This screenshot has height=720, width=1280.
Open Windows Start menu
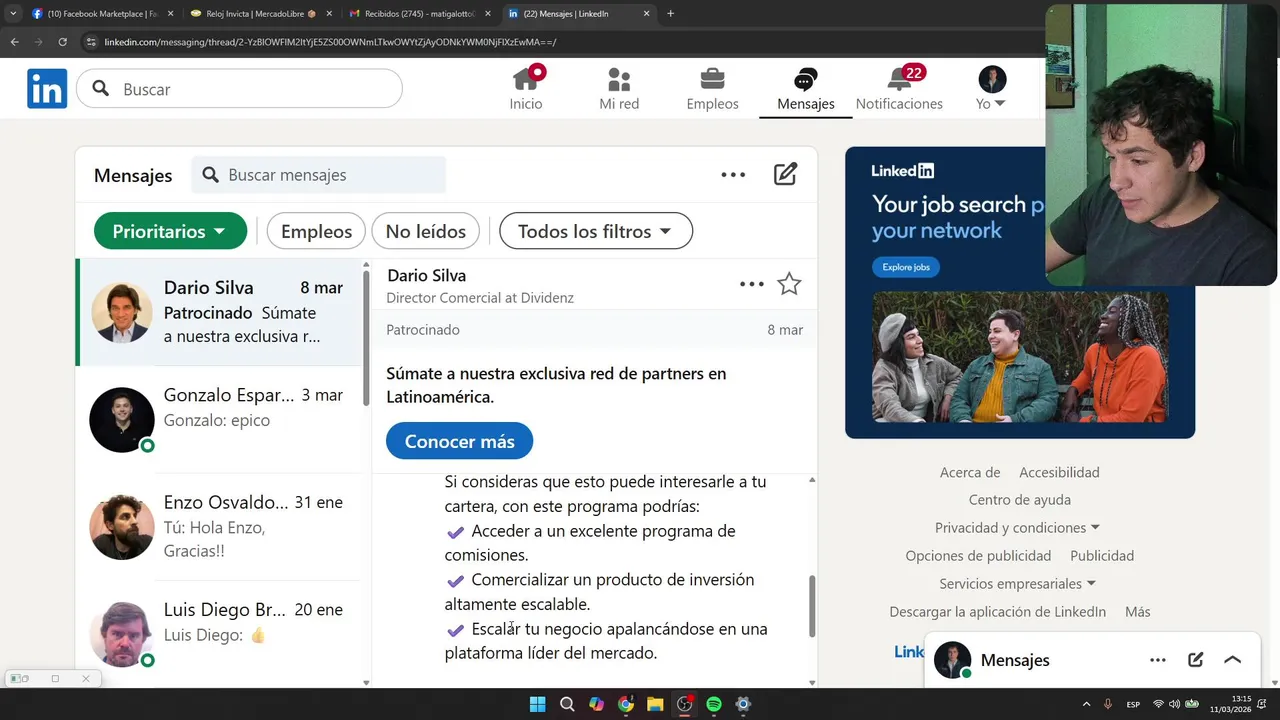[x=537, y=704]
